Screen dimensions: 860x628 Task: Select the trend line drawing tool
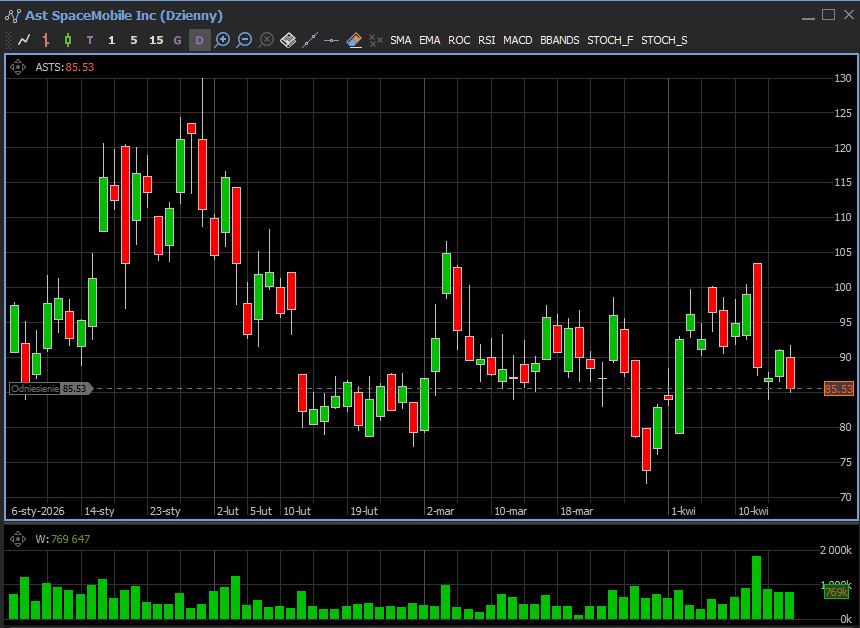[310, 40]
